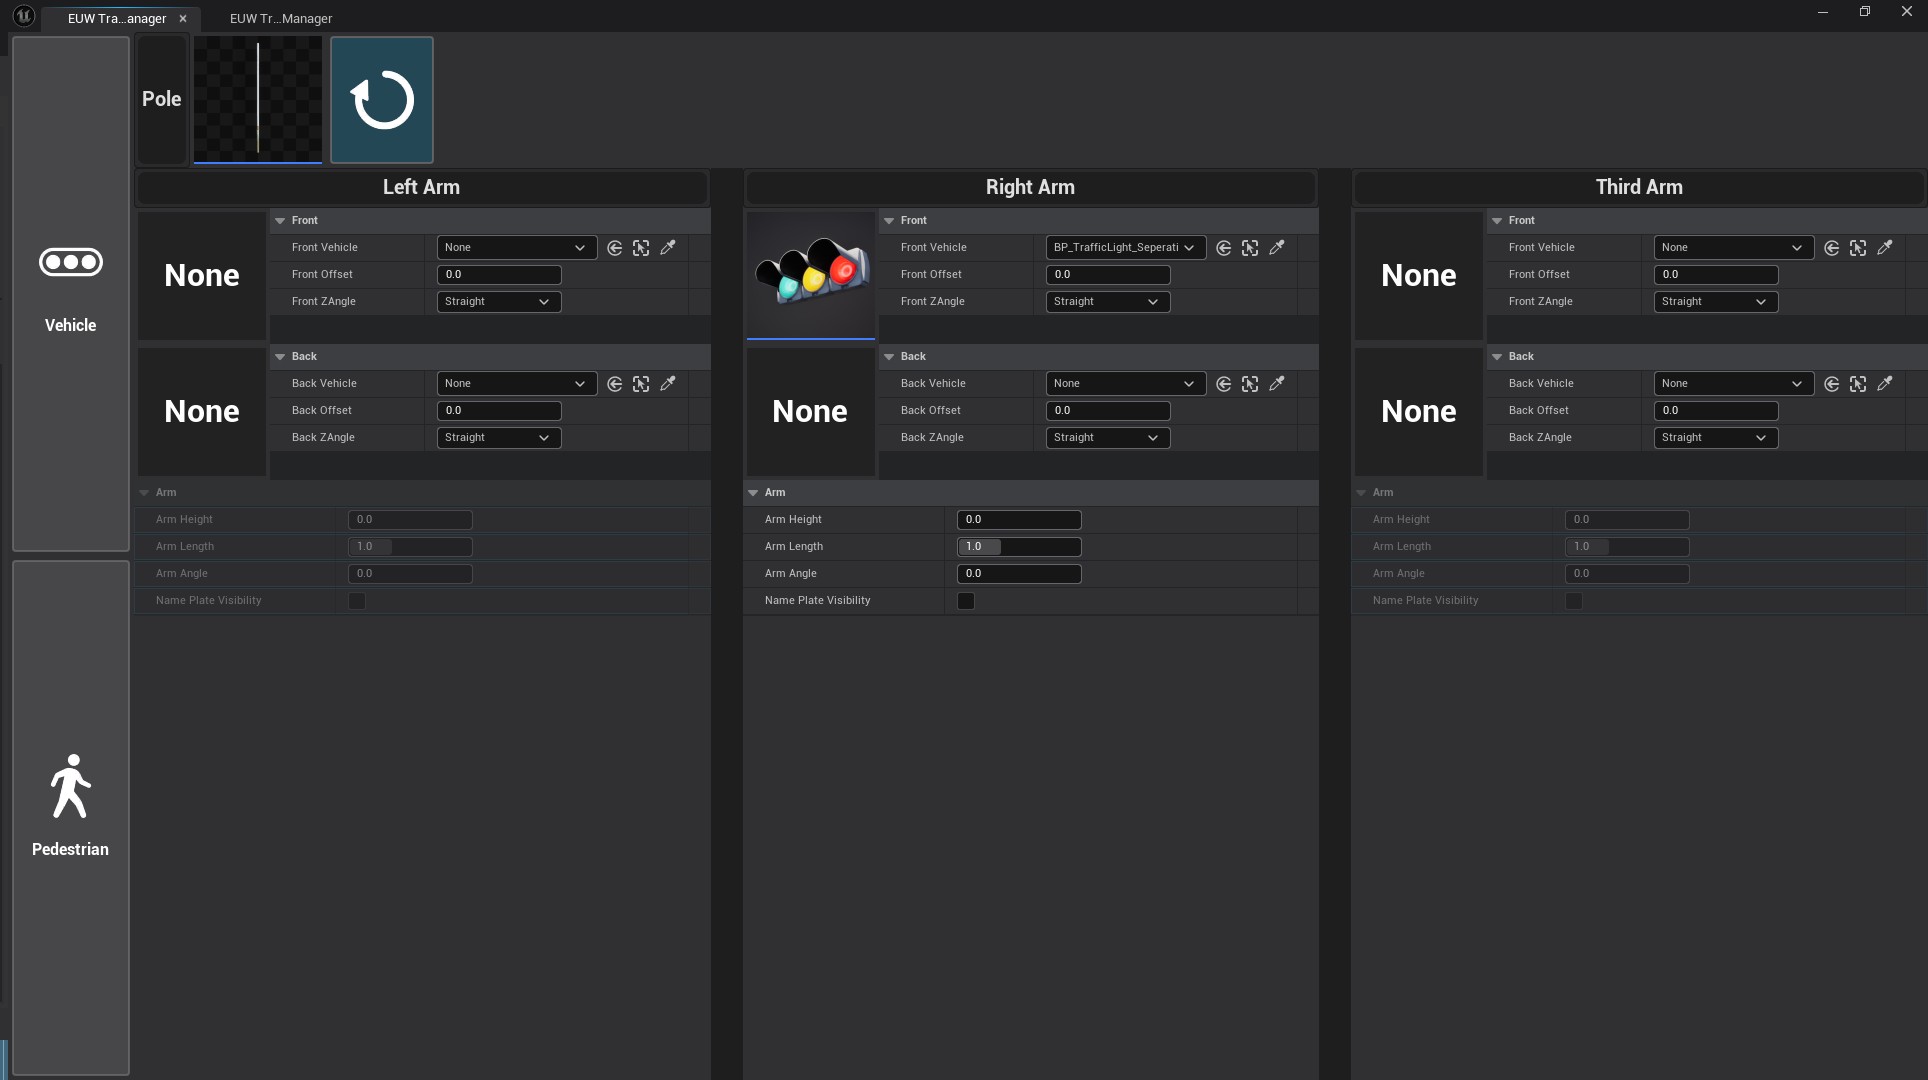Enable Right Arm Name Plate Visibility checkbox
Viewport: 1928px width, 1080px height.
click(966, 601)
